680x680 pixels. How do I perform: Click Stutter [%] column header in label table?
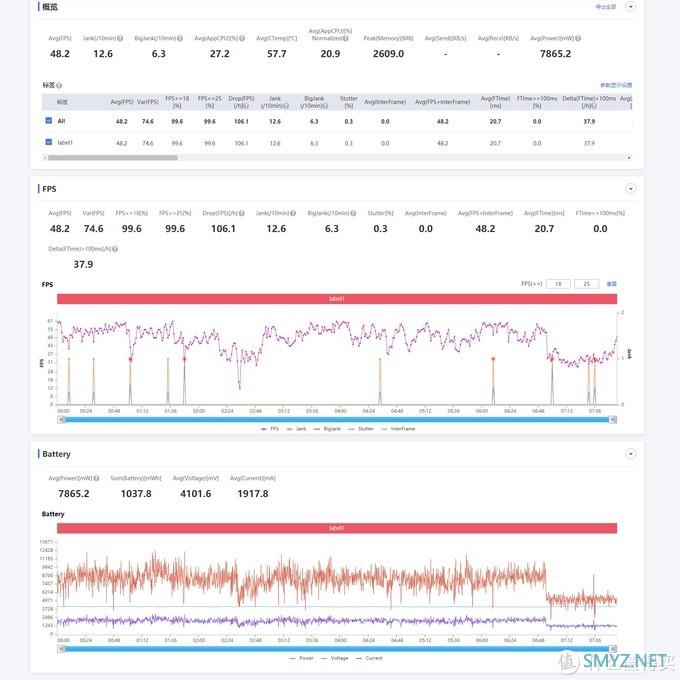(349, 102)
